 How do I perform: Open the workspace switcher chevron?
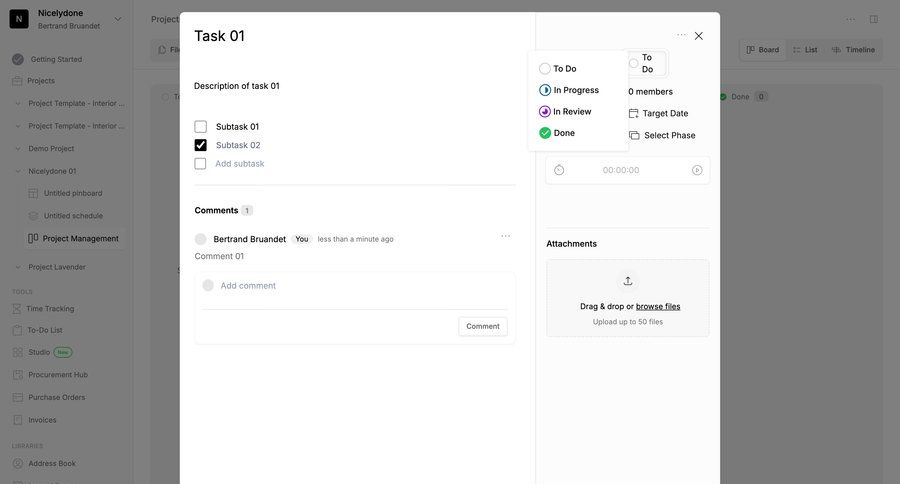pos(118,19)
